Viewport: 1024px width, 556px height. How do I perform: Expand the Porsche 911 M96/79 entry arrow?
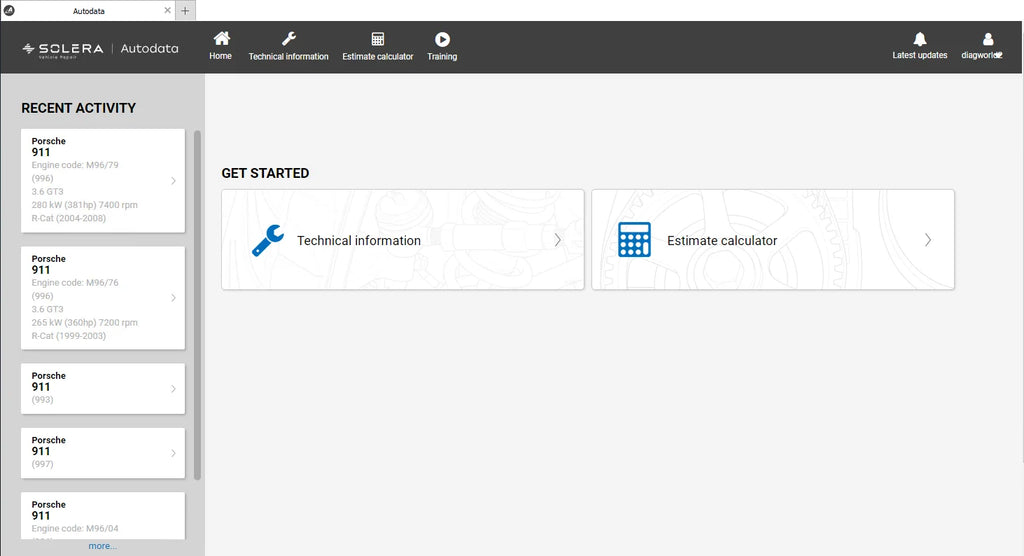173,180
